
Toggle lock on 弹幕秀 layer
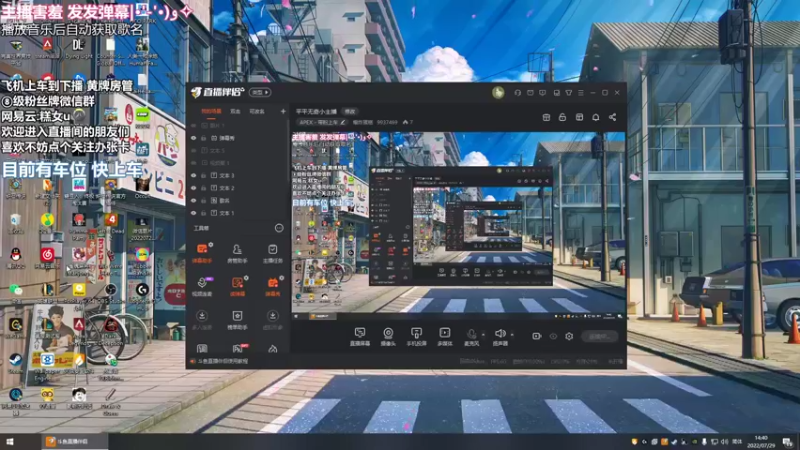[203, 138]
